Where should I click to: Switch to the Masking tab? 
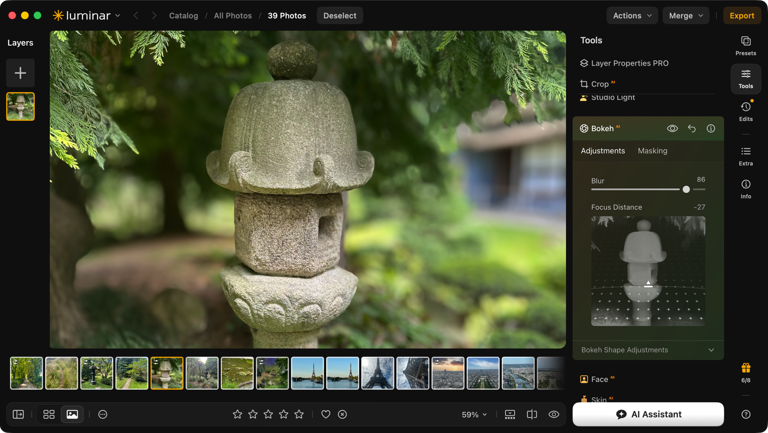tap(652, 151)
